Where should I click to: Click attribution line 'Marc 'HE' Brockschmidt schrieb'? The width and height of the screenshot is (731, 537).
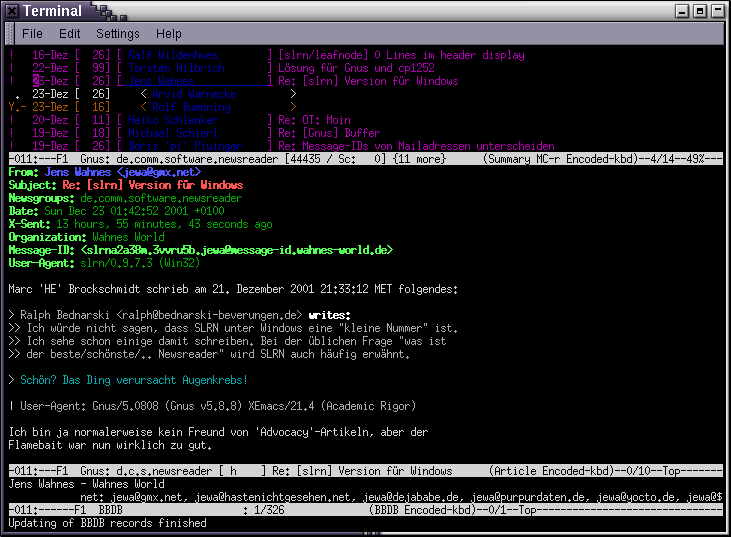pos(233,289)
